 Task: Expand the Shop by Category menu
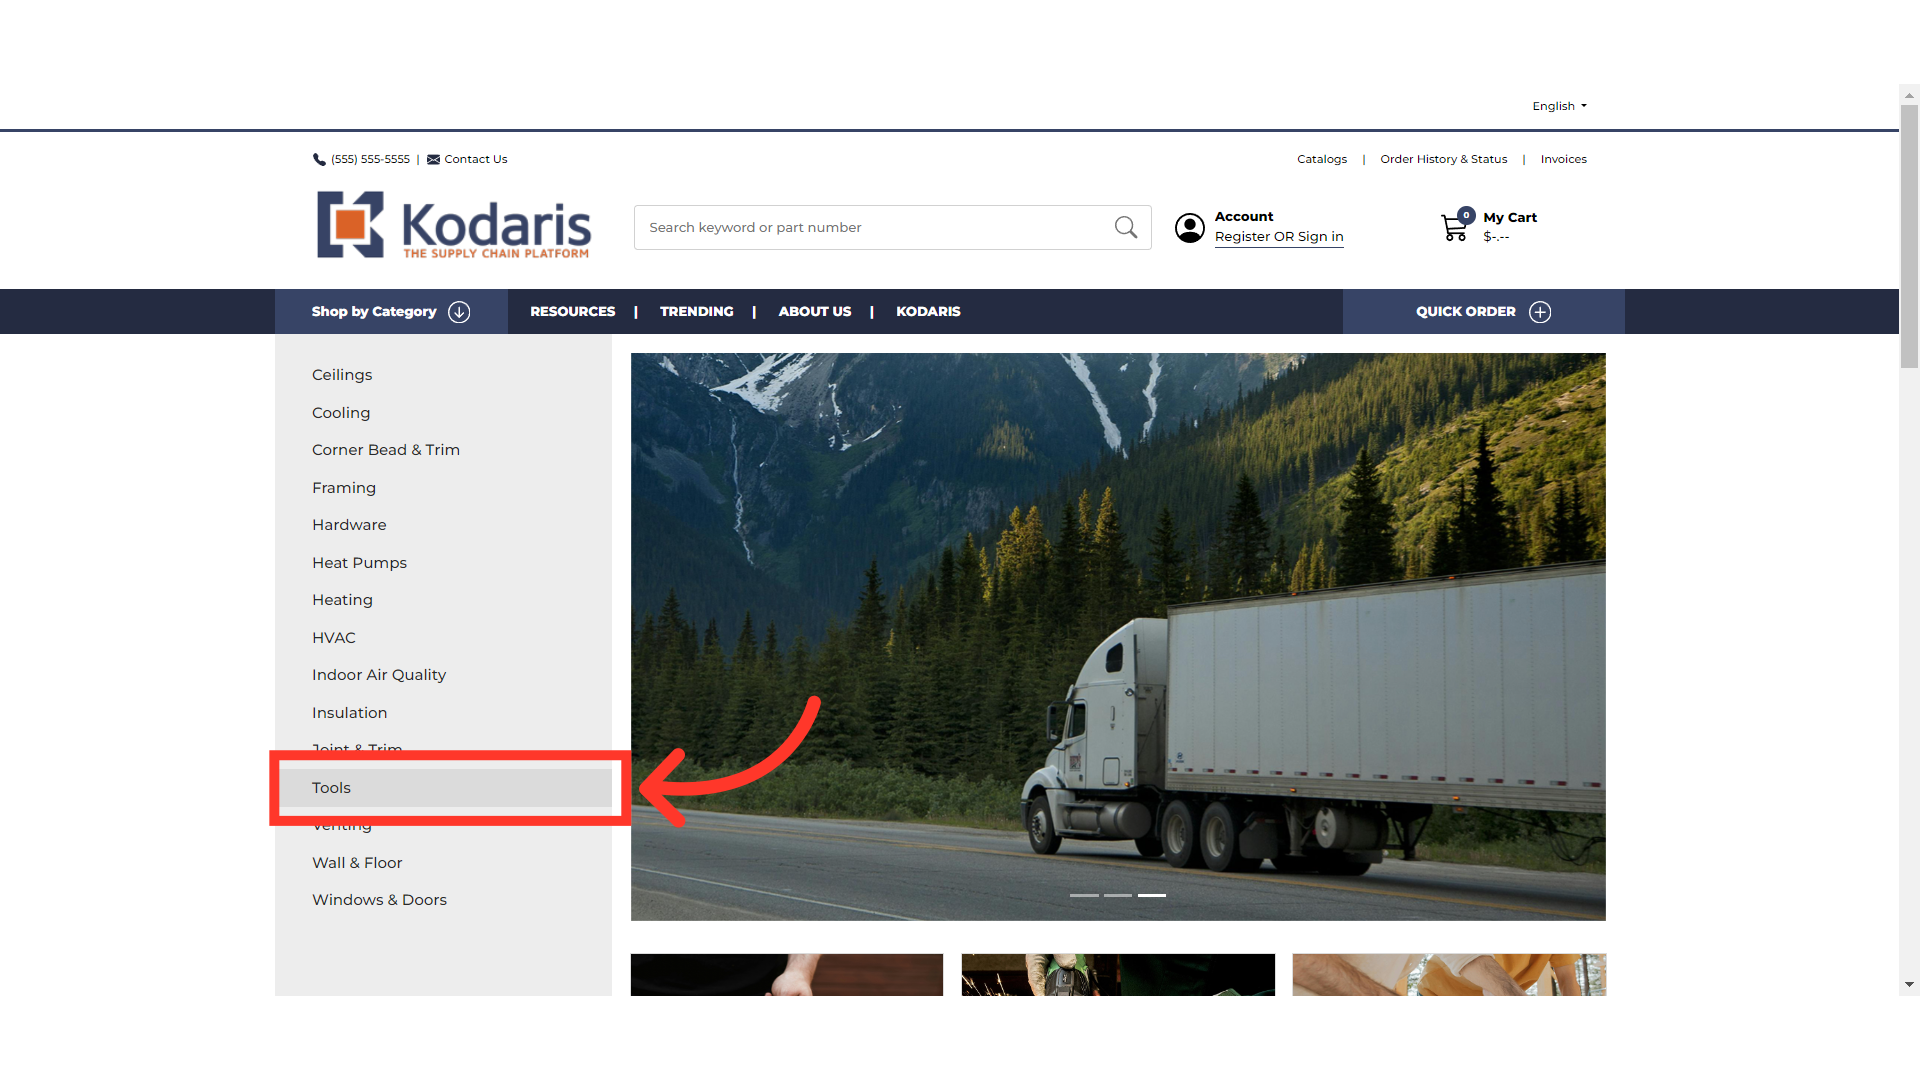[x=391, y=312]
